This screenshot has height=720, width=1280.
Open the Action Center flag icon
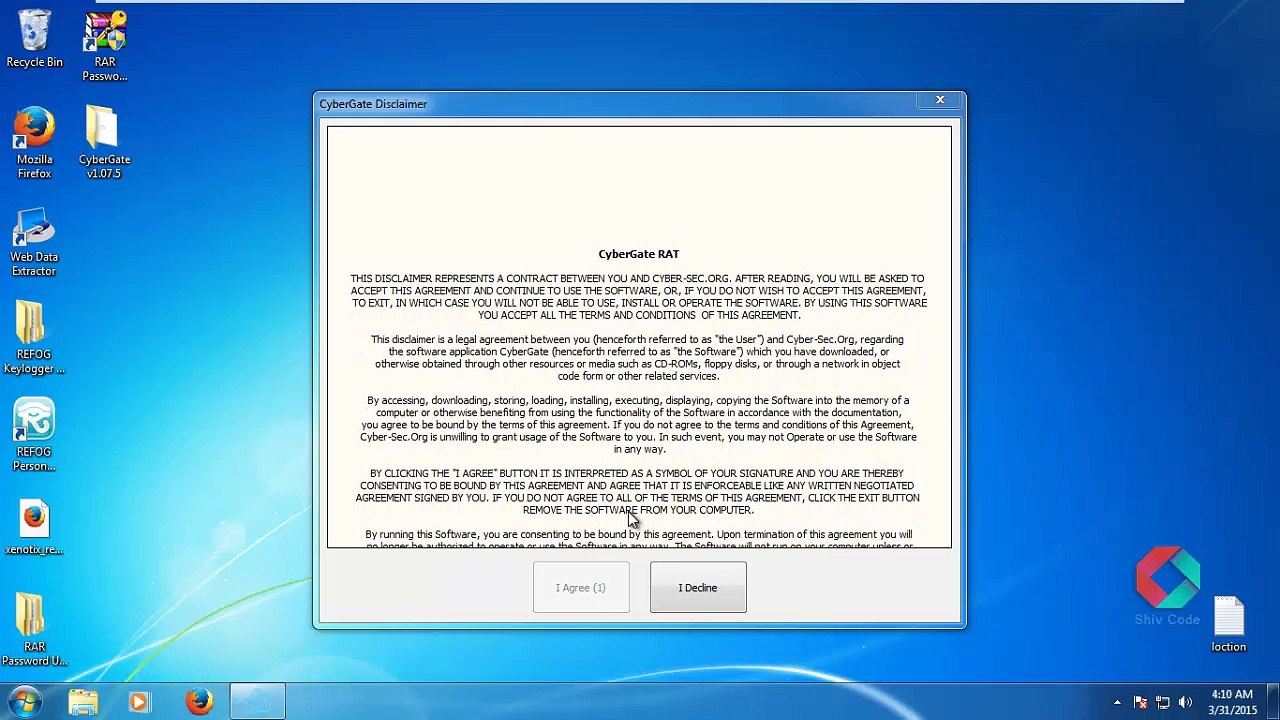click(1140, 702)
